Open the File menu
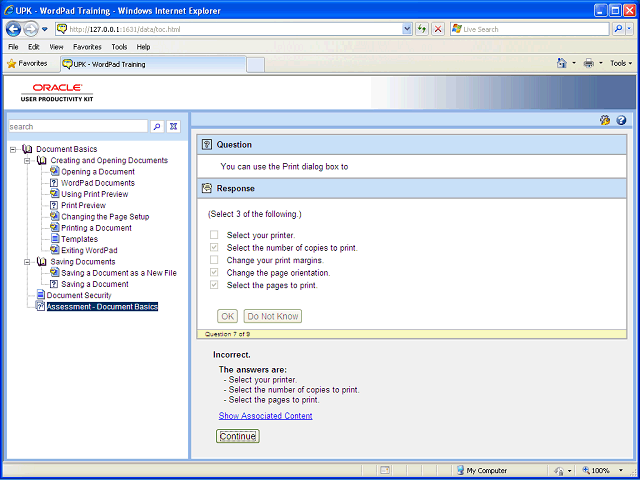The width and height of the screenshot is (640, 480). (x=13, y=47)
